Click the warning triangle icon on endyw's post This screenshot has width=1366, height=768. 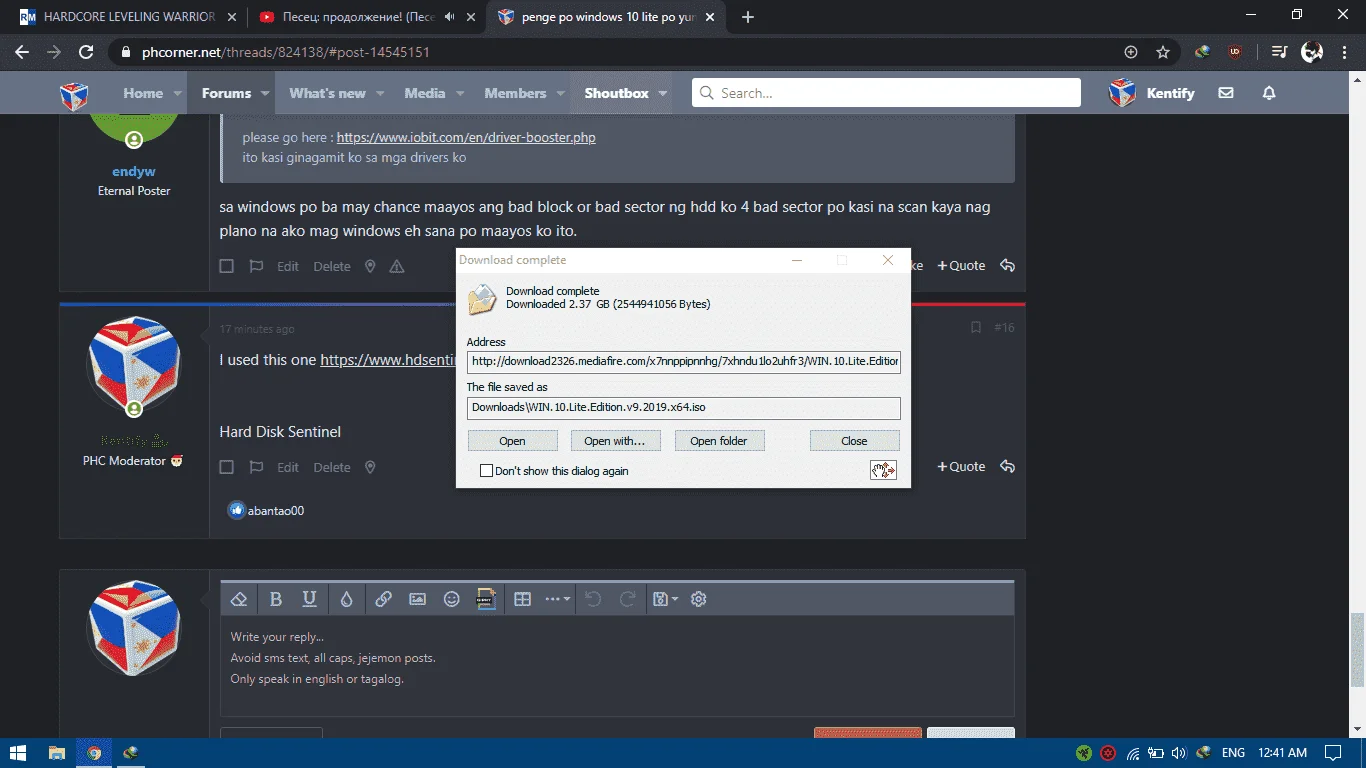click(x=397, y=266)
